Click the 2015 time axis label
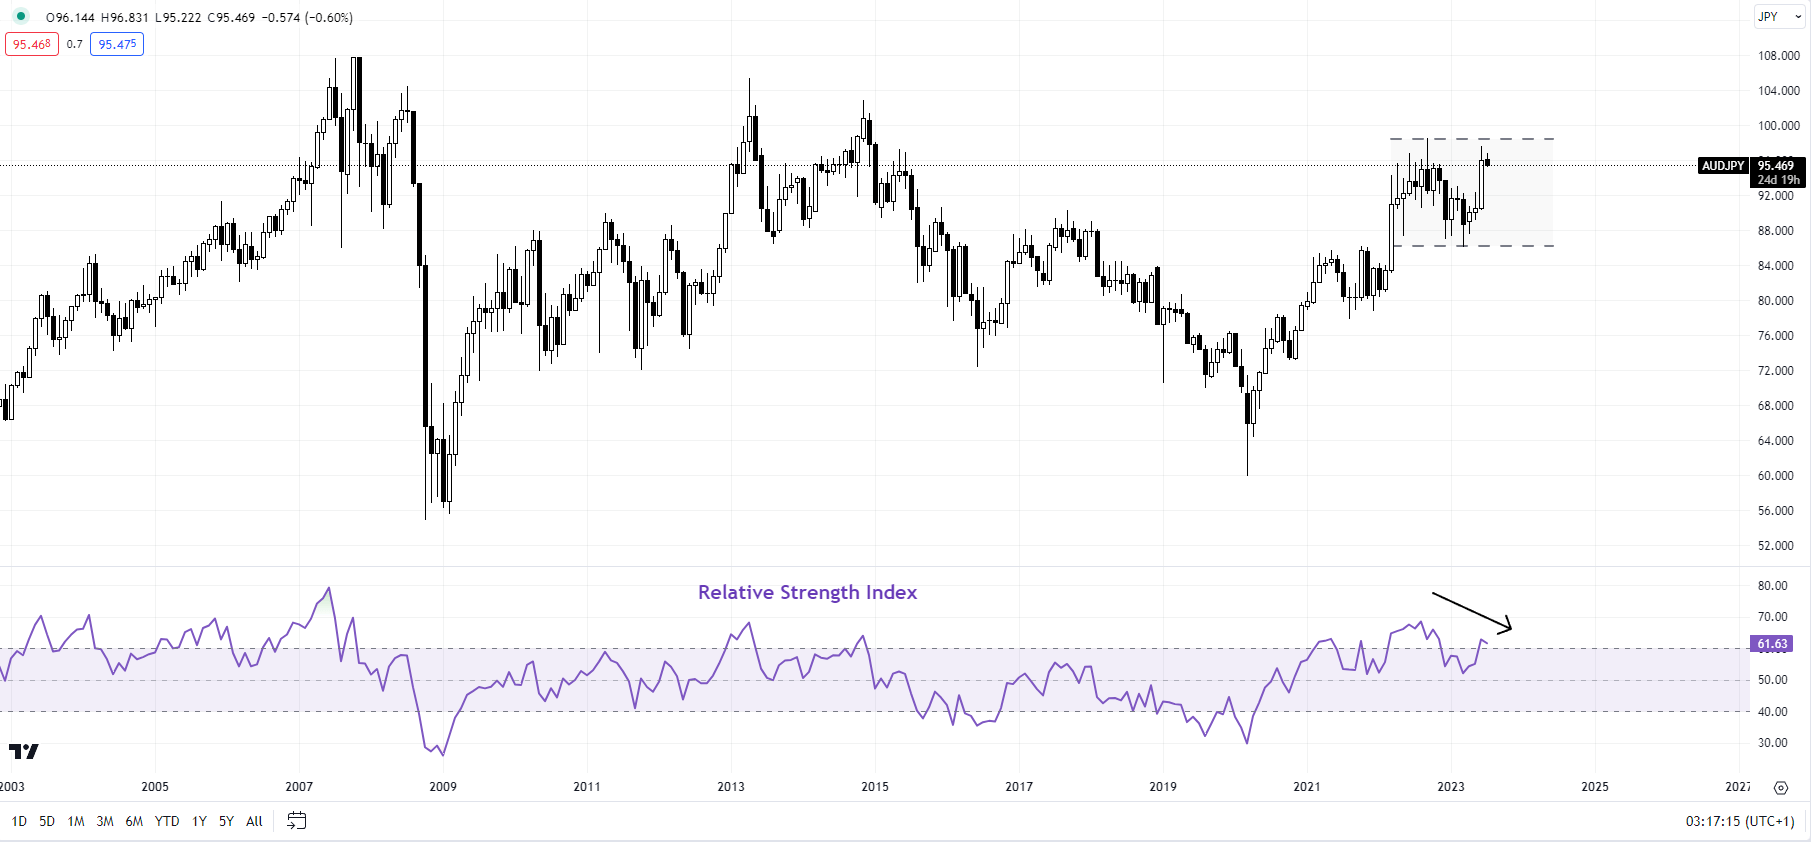 (x=875, y=787)
